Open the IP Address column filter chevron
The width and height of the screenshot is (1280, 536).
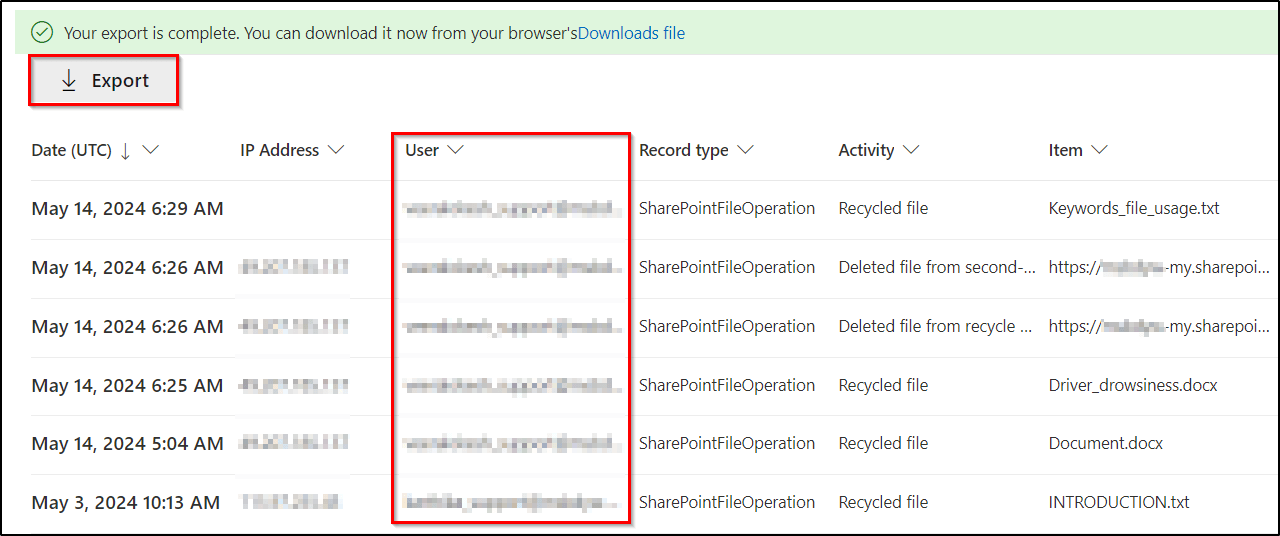(x=336, y=150)
